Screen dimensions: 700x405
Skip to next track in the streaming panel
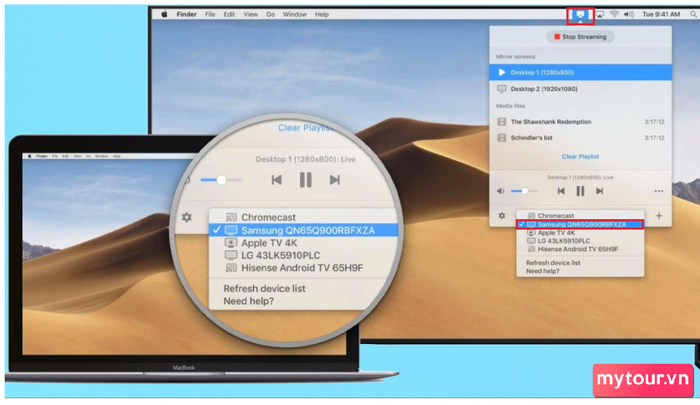click(x=600, y=191)
